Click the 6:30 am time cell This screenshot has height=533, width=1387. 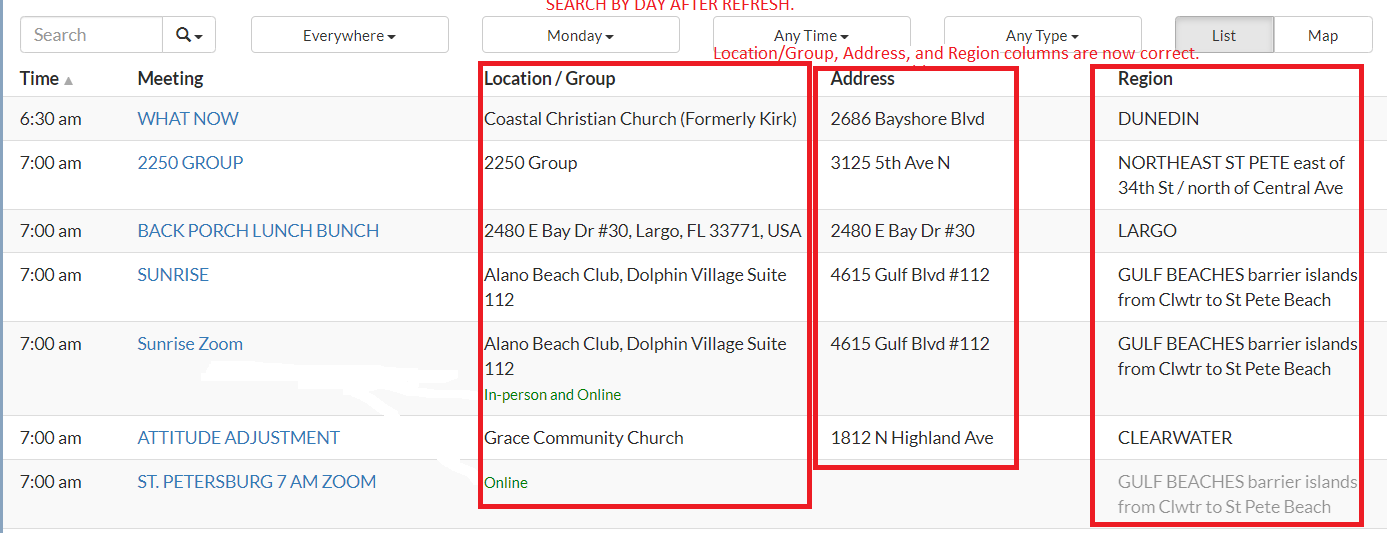point(51,119)
